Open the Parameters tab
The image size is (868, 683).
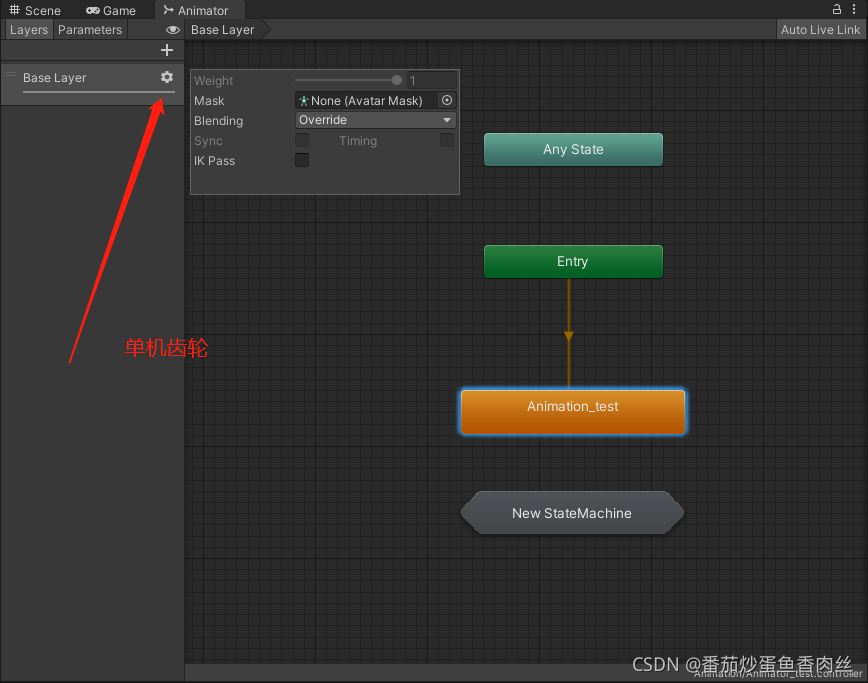click(x=90, y=30)
